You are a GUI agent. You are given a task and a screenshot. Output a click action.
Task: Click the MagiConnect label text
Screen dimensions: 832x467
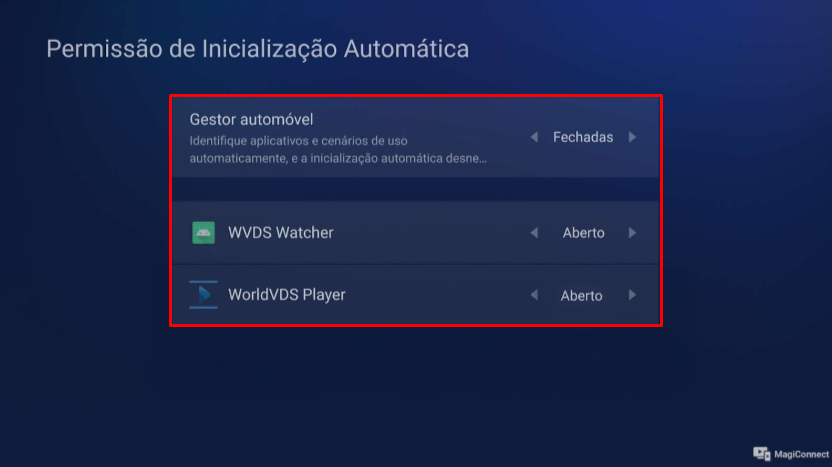[x=801, y=454]
